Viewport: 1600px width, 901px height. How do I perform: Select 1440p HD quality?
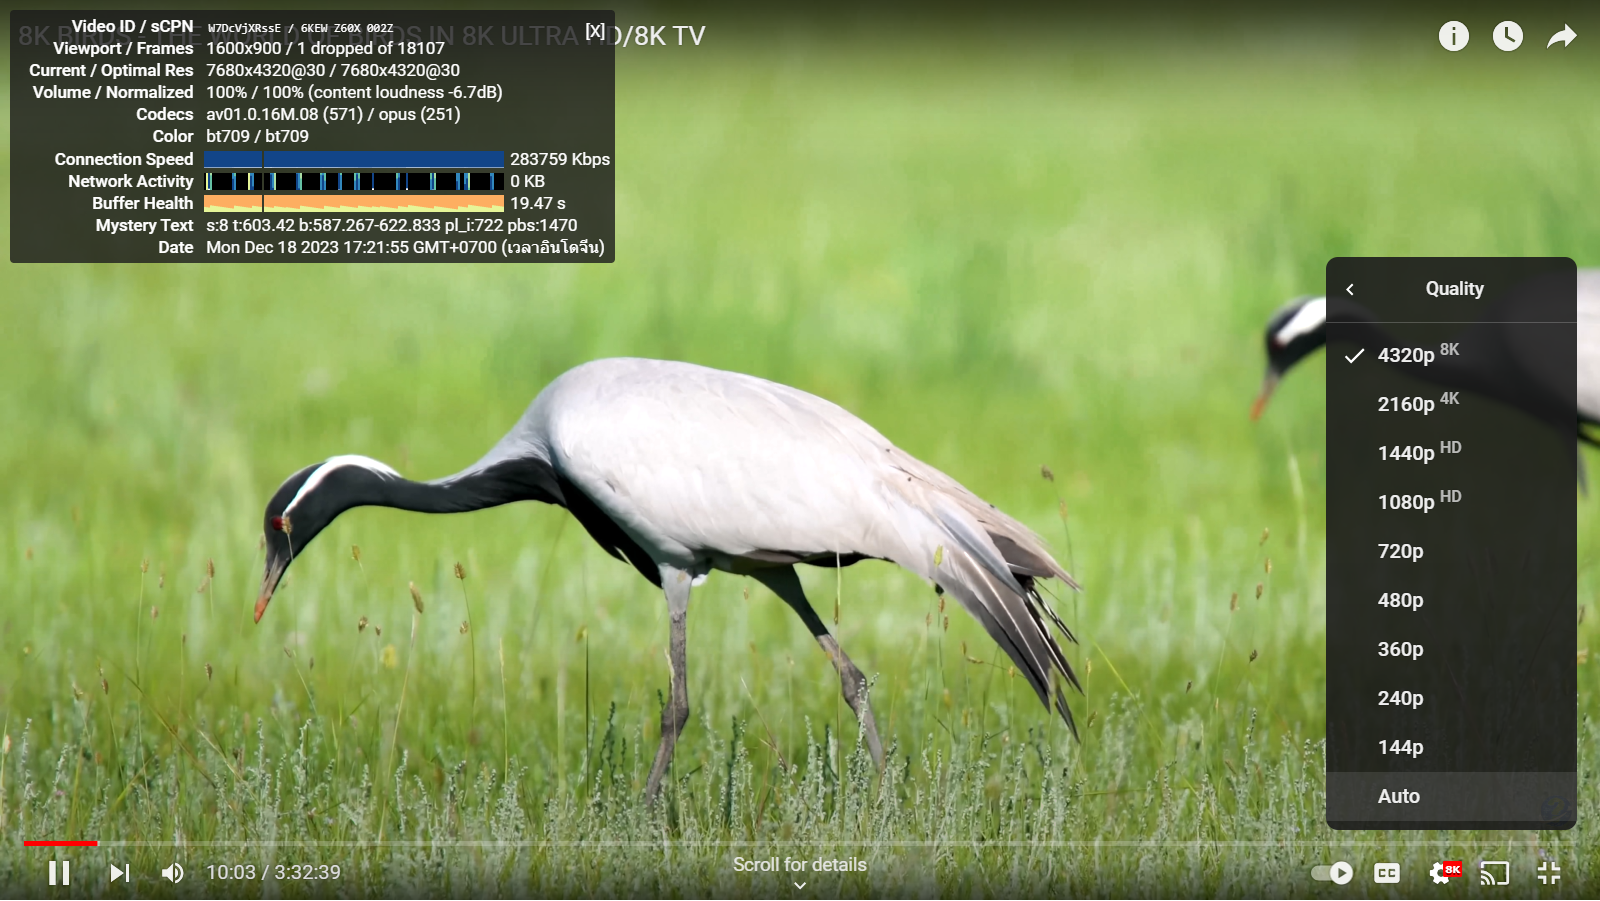[1451, 453]
